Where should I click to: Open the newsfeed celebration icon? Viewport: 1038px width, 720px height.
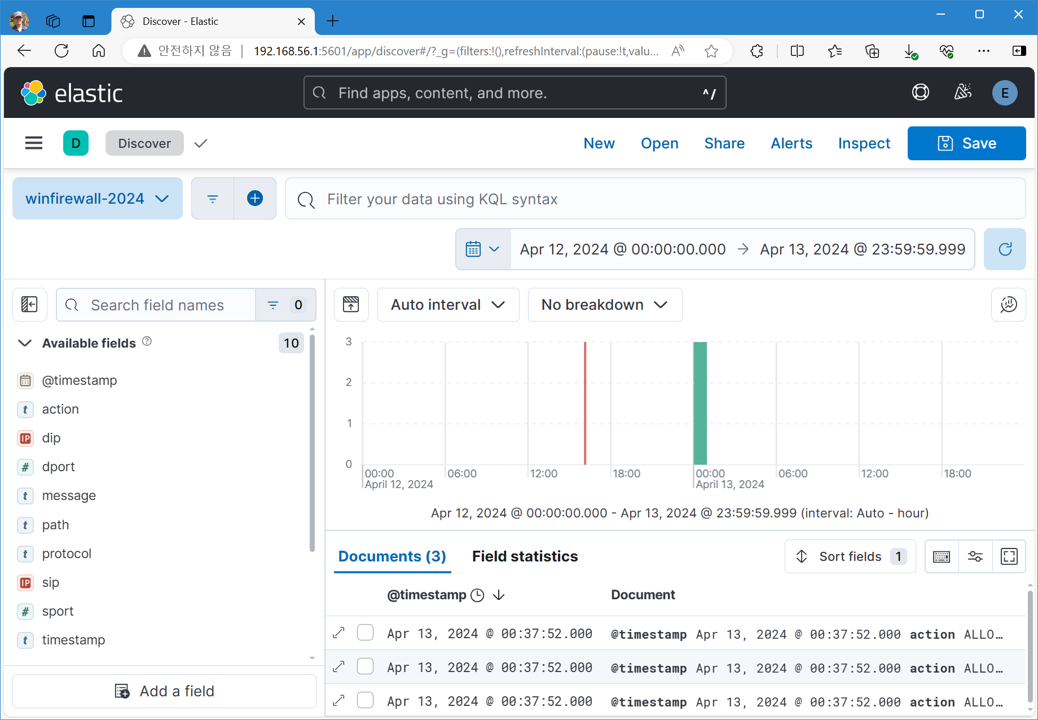click(963, 93)
